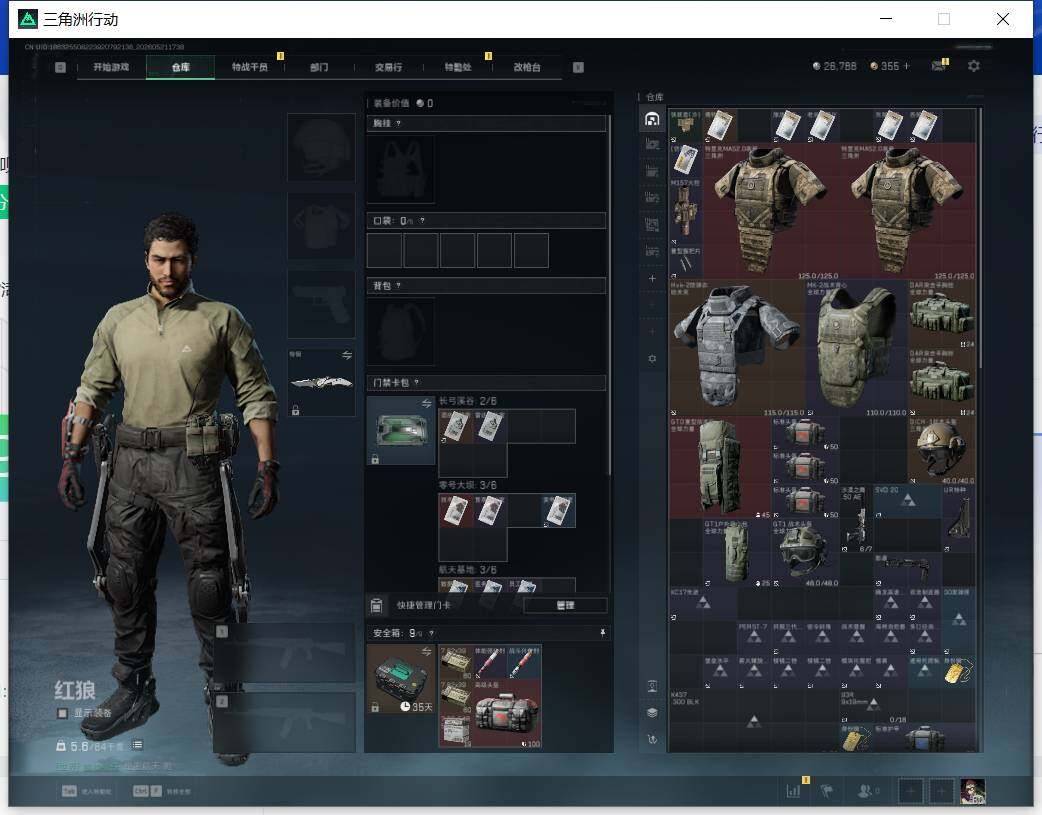Click the empty backpack slot
This screenshot has width=1042, height=815.
click(401, 332)
